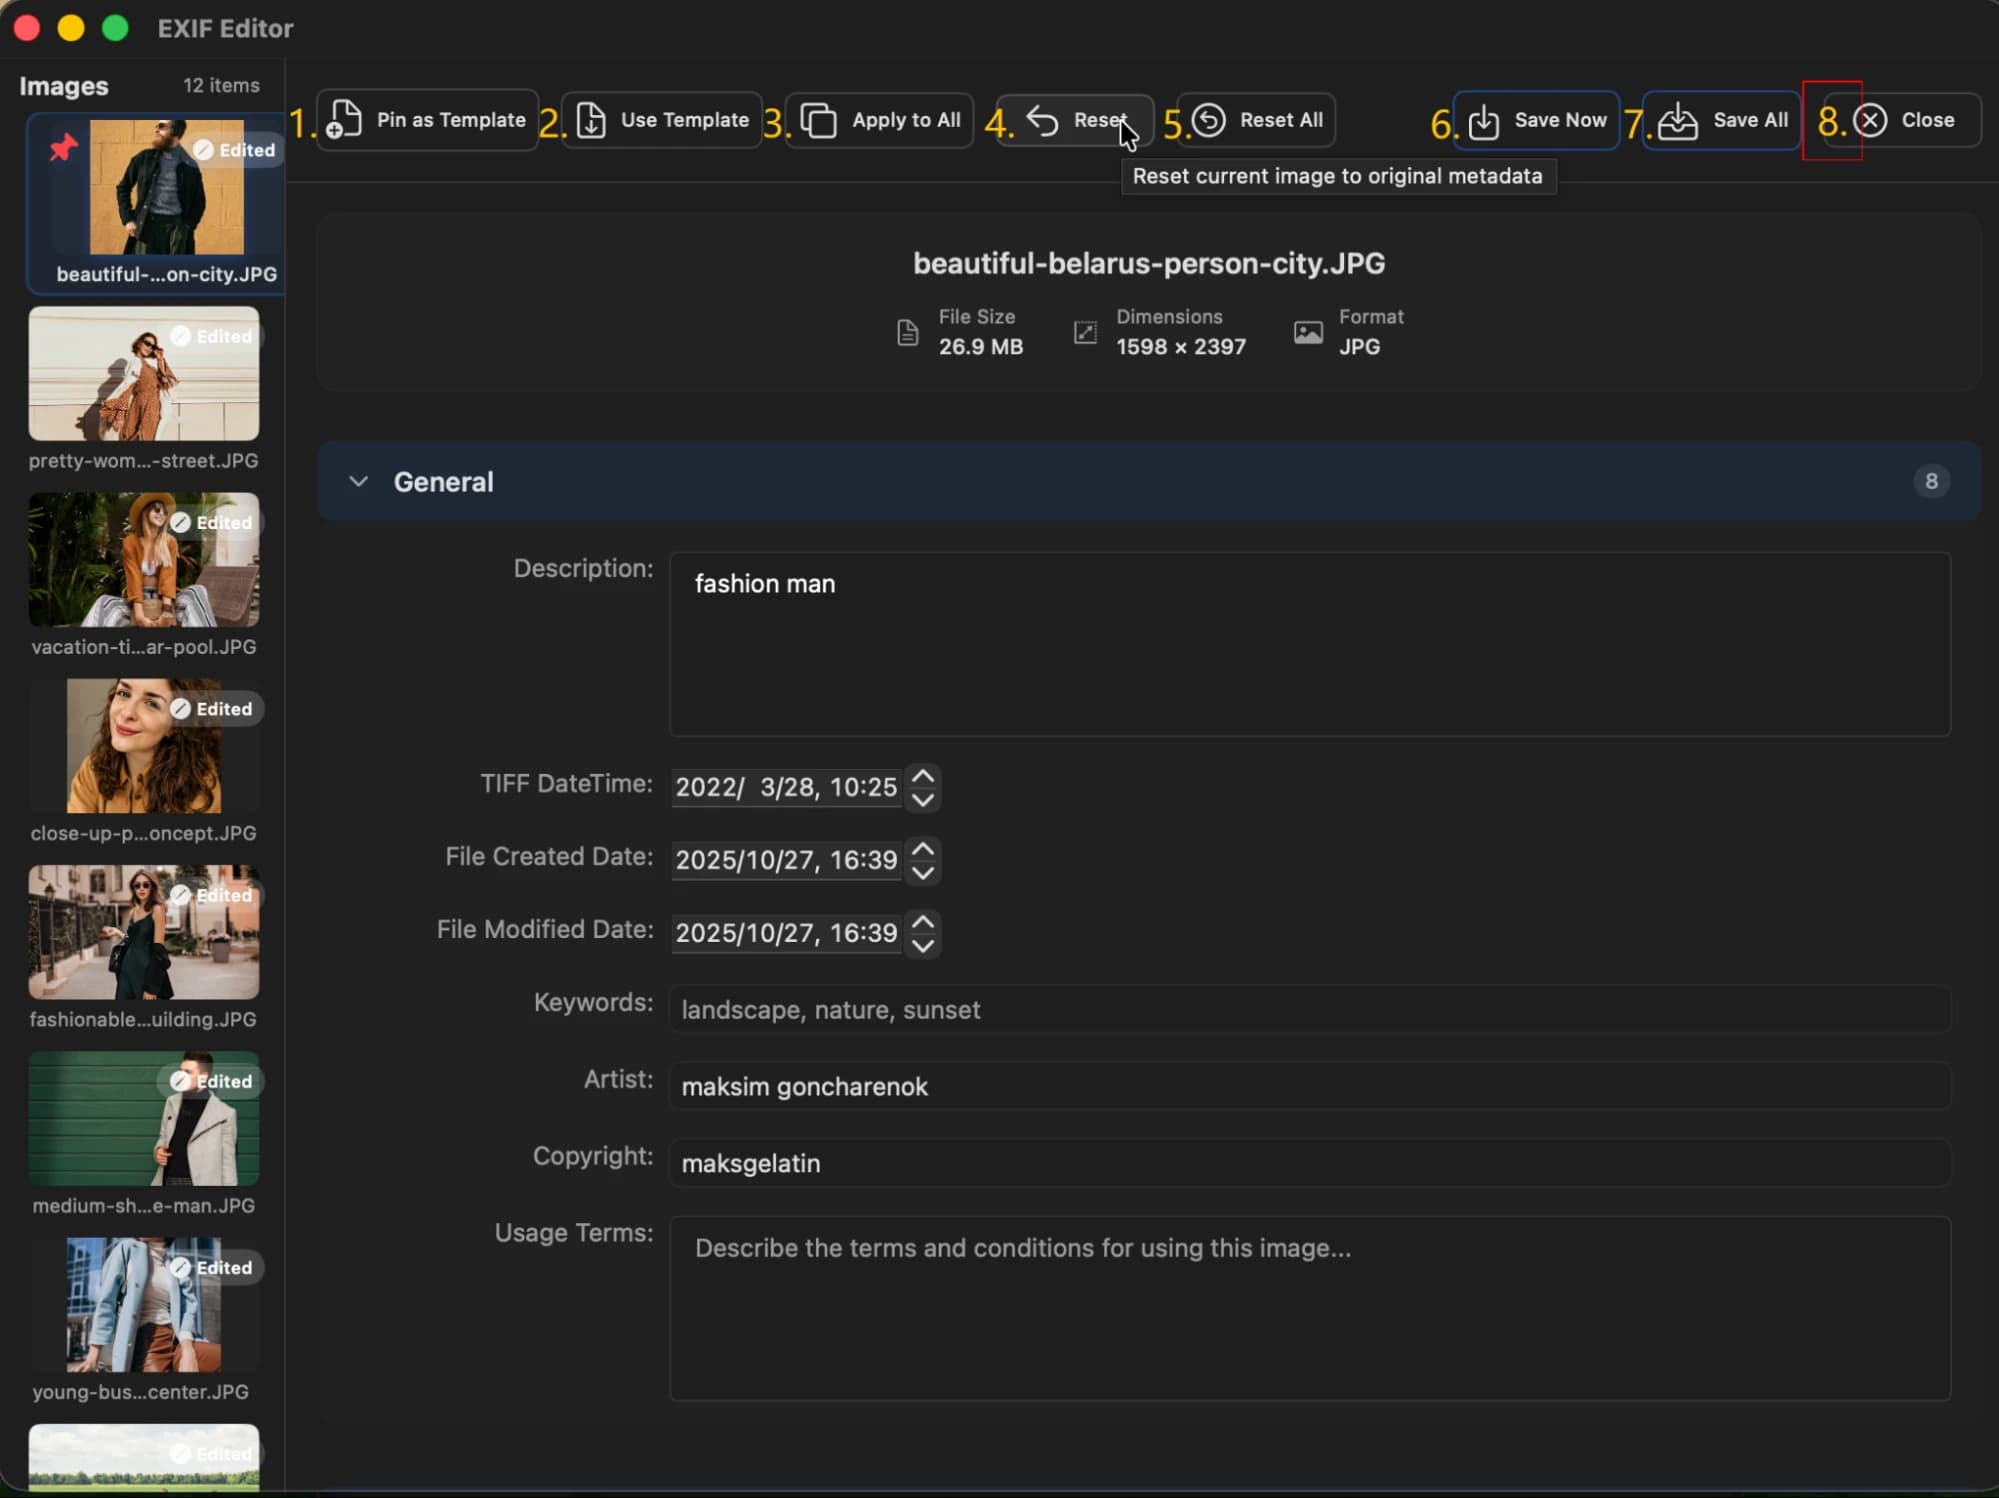Click the Apply to All icon
This screenshot has width=1999, height=1498.
pos(819,121)
